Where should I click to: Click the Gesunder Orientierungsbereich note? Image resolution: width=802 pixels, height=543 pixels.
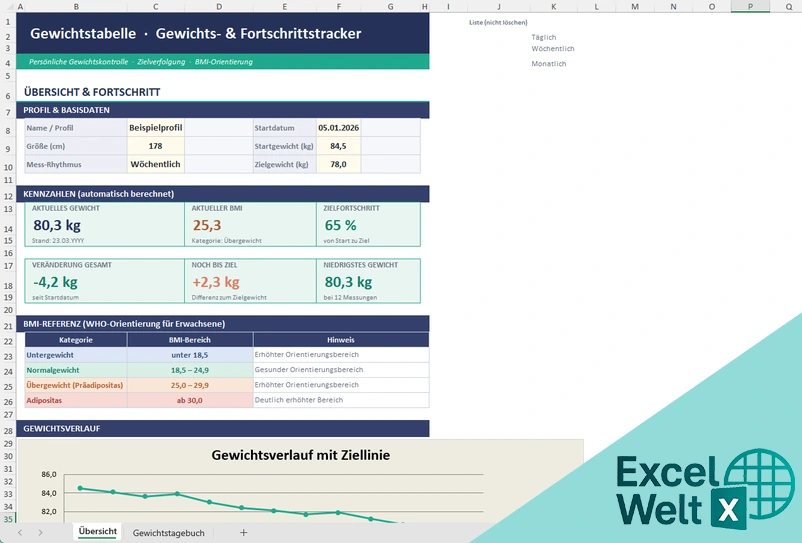[x=309, y=370]
